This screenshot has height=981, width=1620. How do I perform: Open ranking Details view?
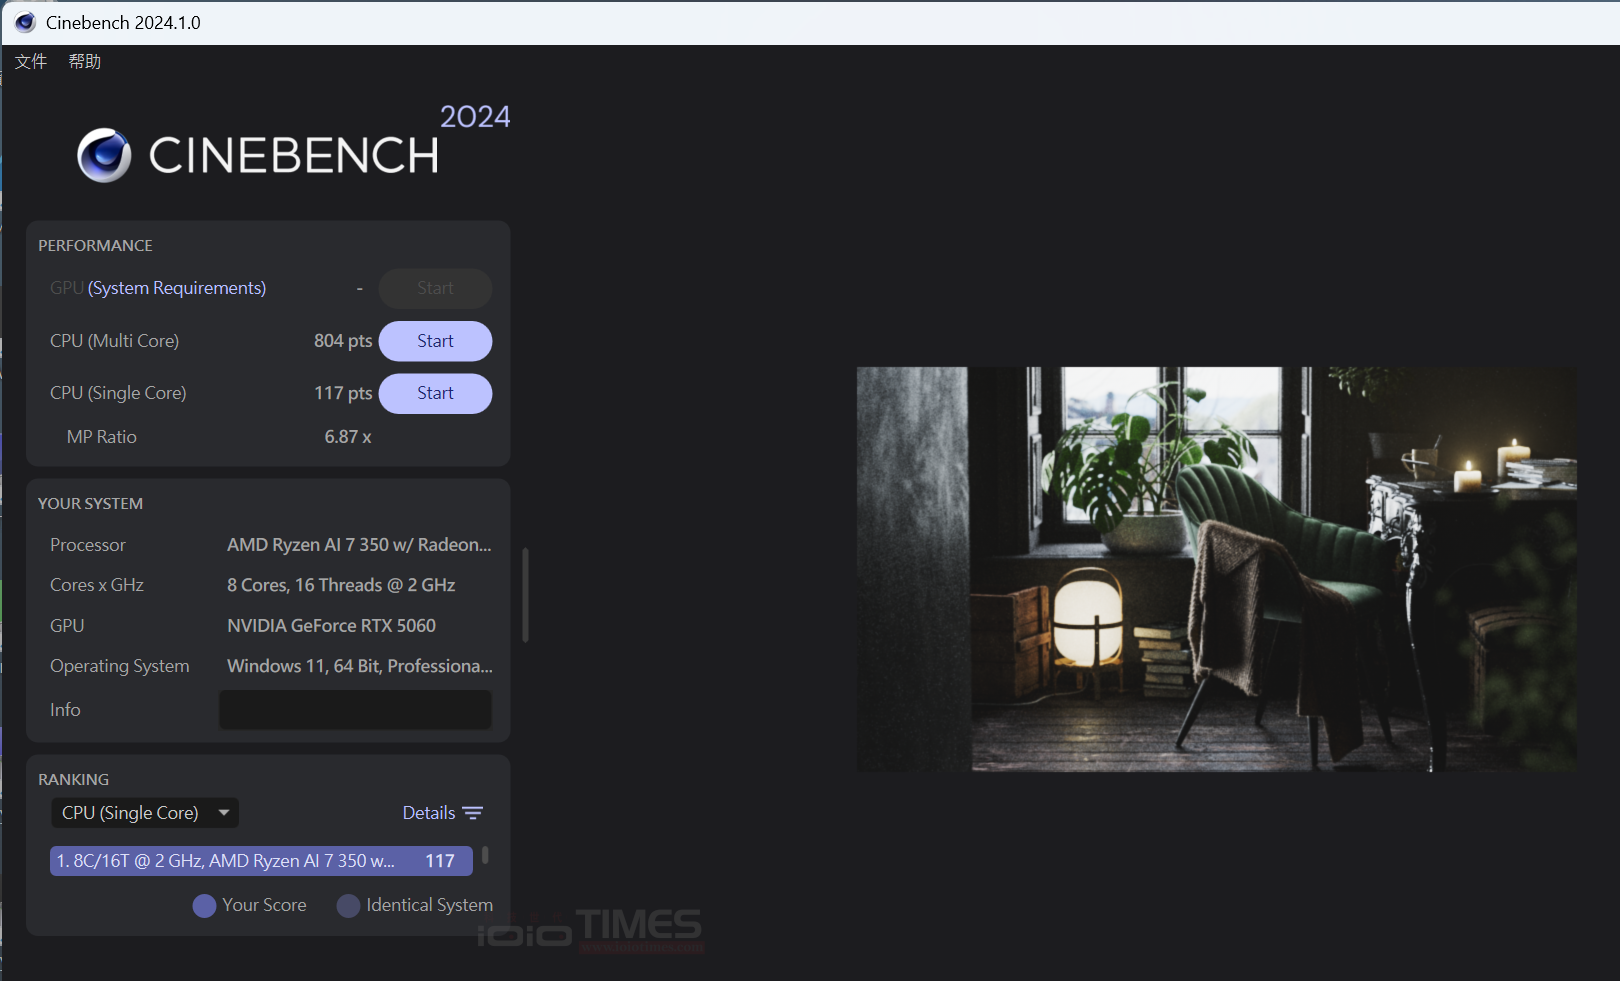point(429,813)
